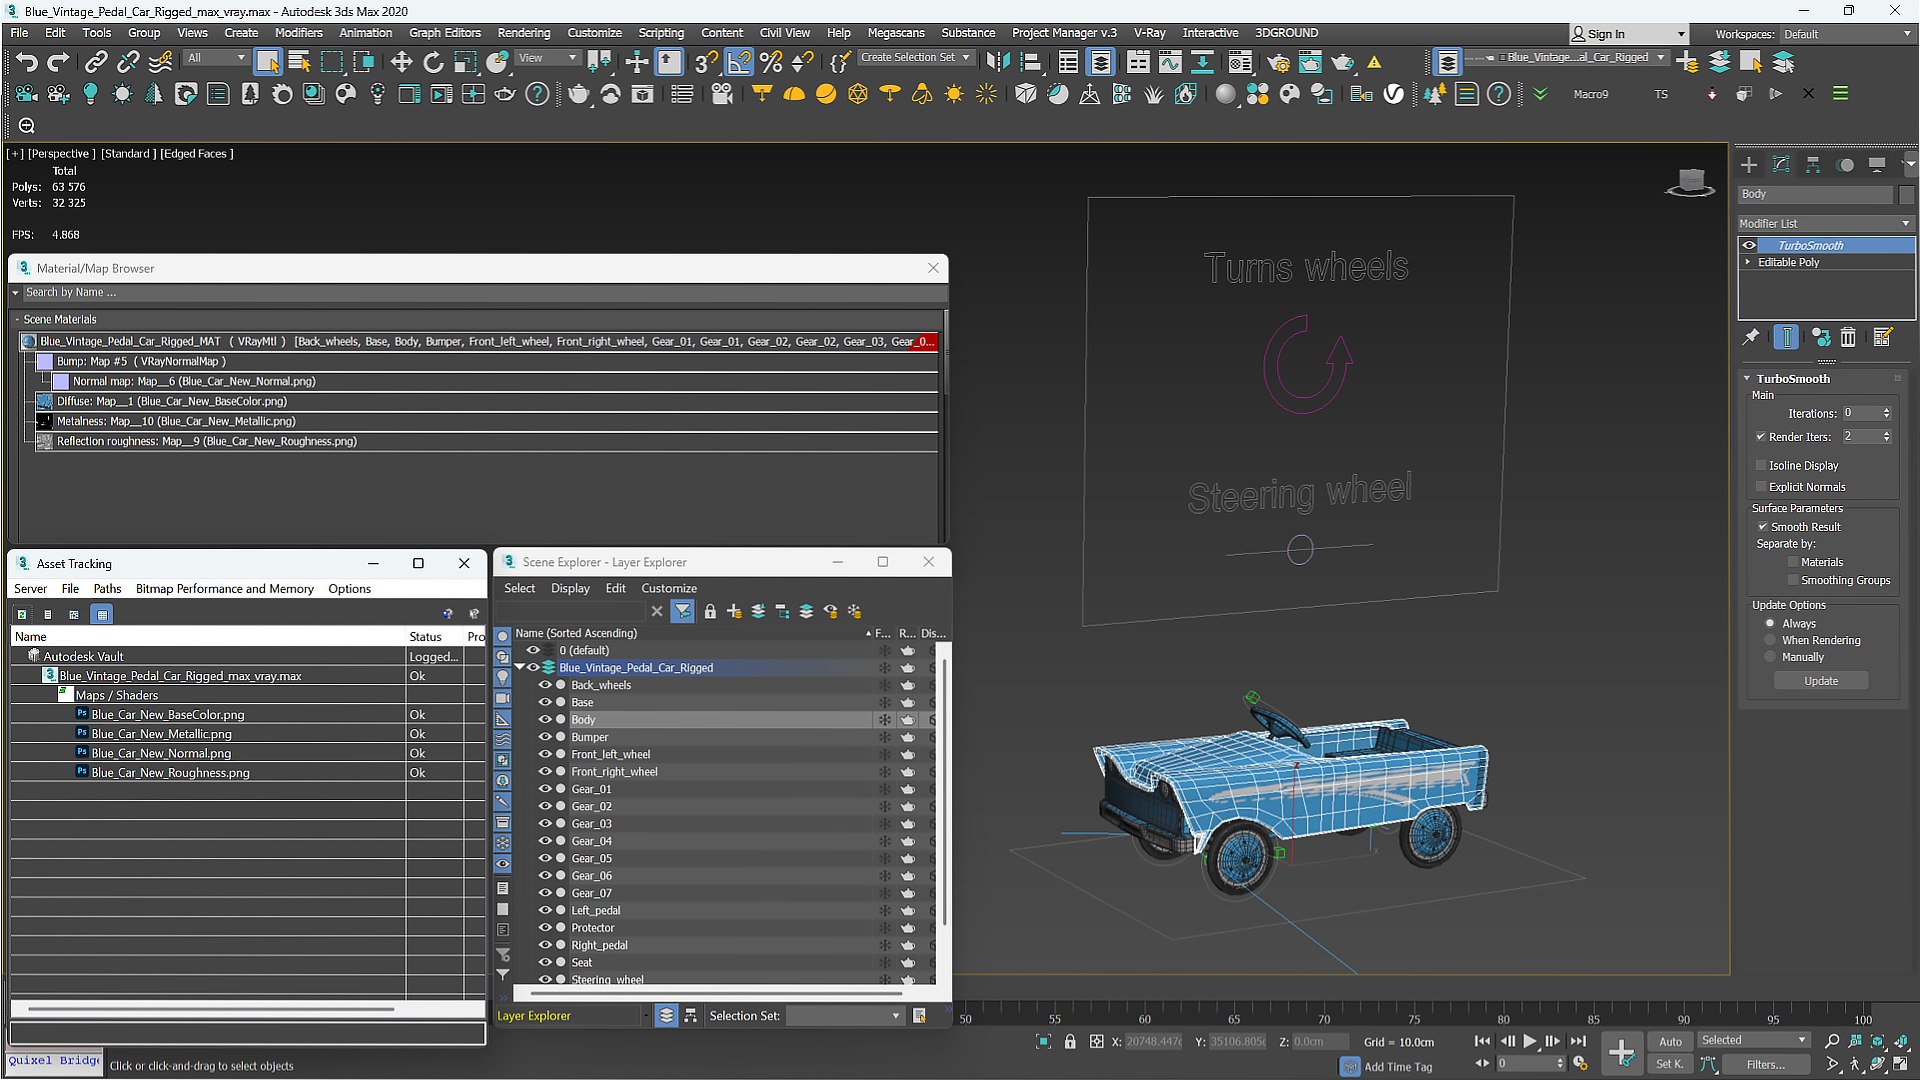Click the Undo arrow in main toolbar

point(26,62)
